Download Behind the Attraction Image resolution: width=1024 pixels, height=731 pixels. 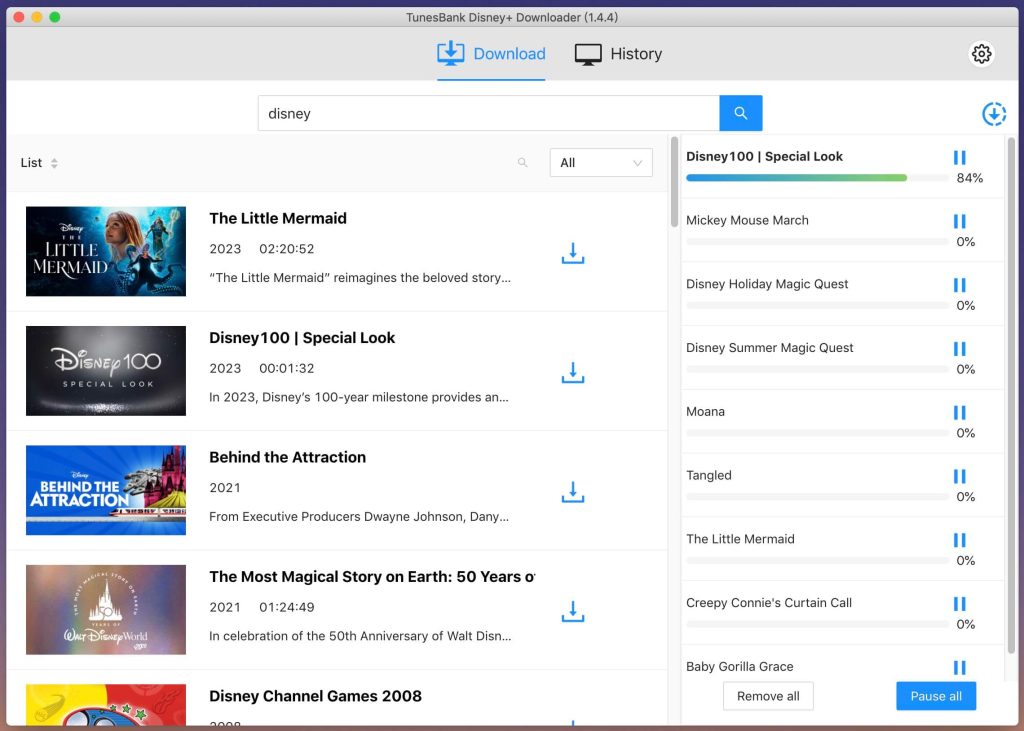[x=572, y=492]
